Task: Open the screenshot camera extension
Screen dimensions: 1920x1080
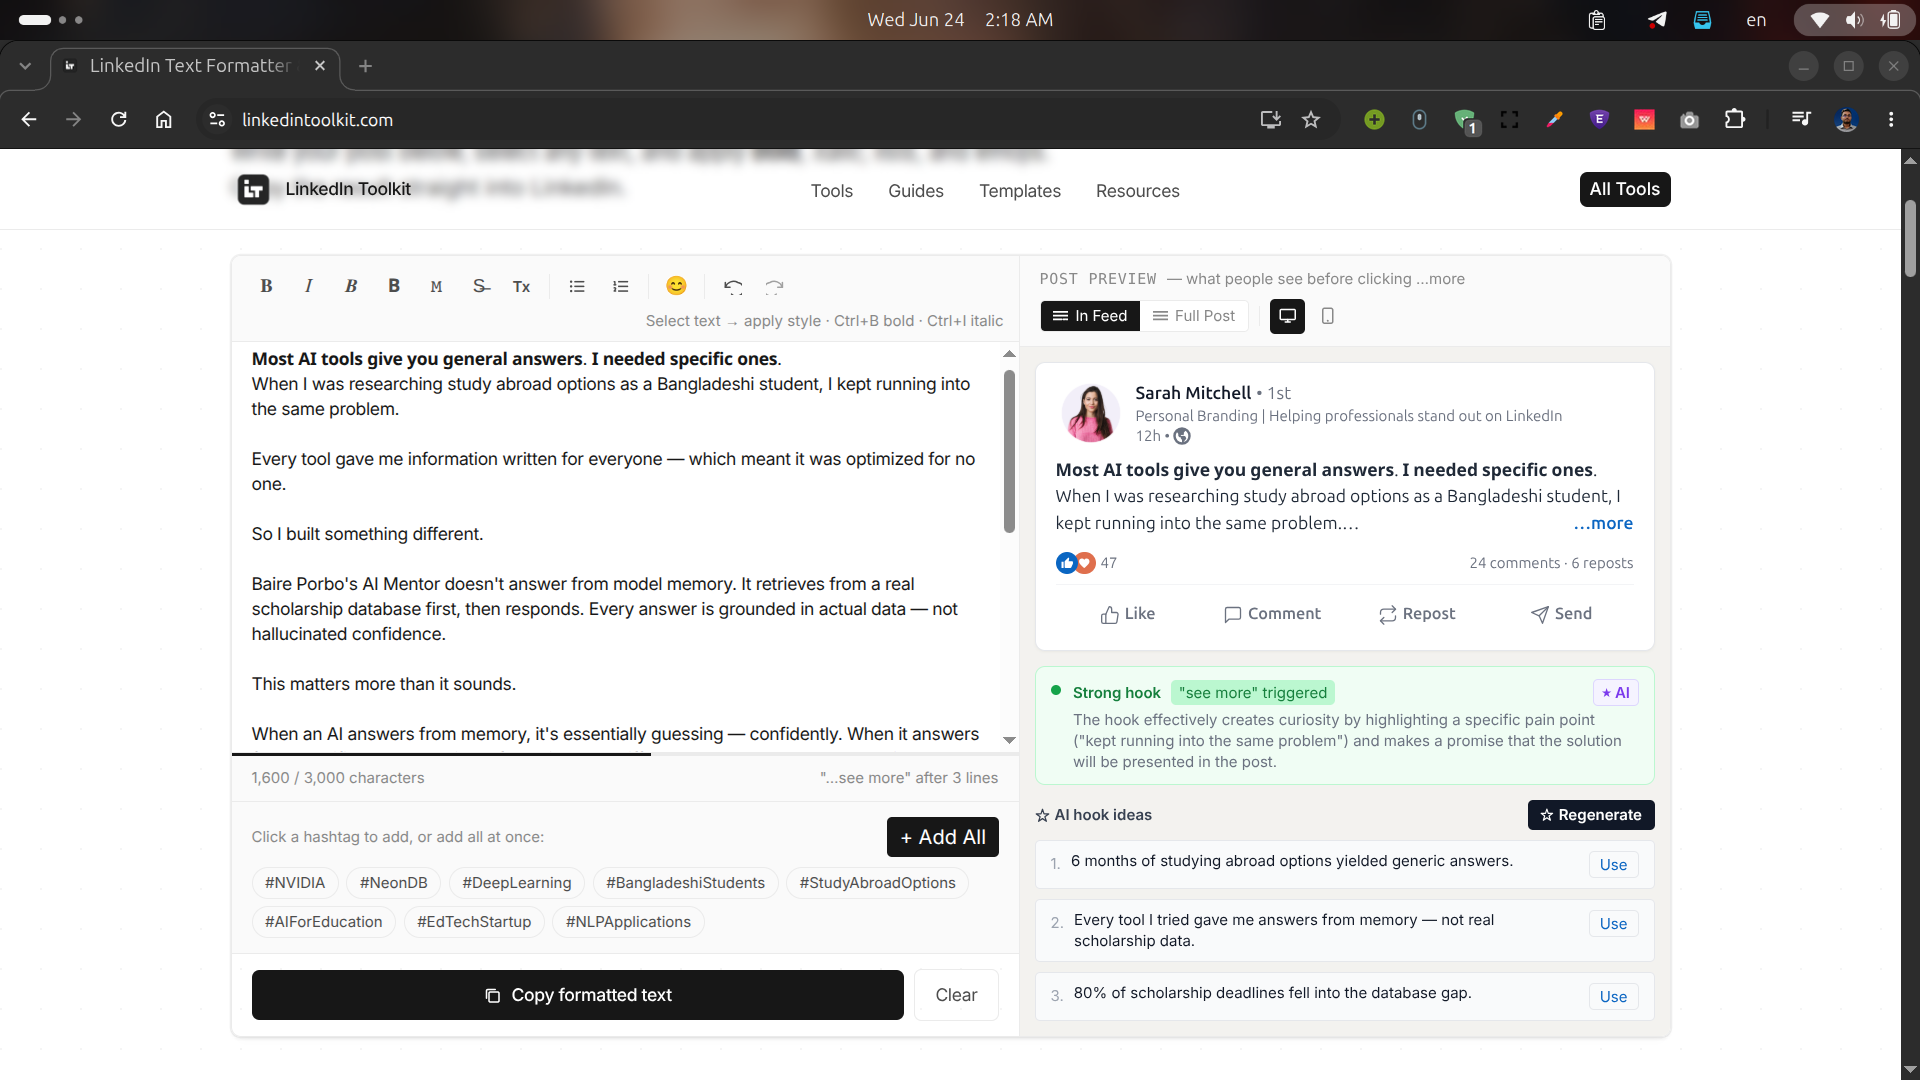Action: pyautogui.click(x=1689, y=120)
